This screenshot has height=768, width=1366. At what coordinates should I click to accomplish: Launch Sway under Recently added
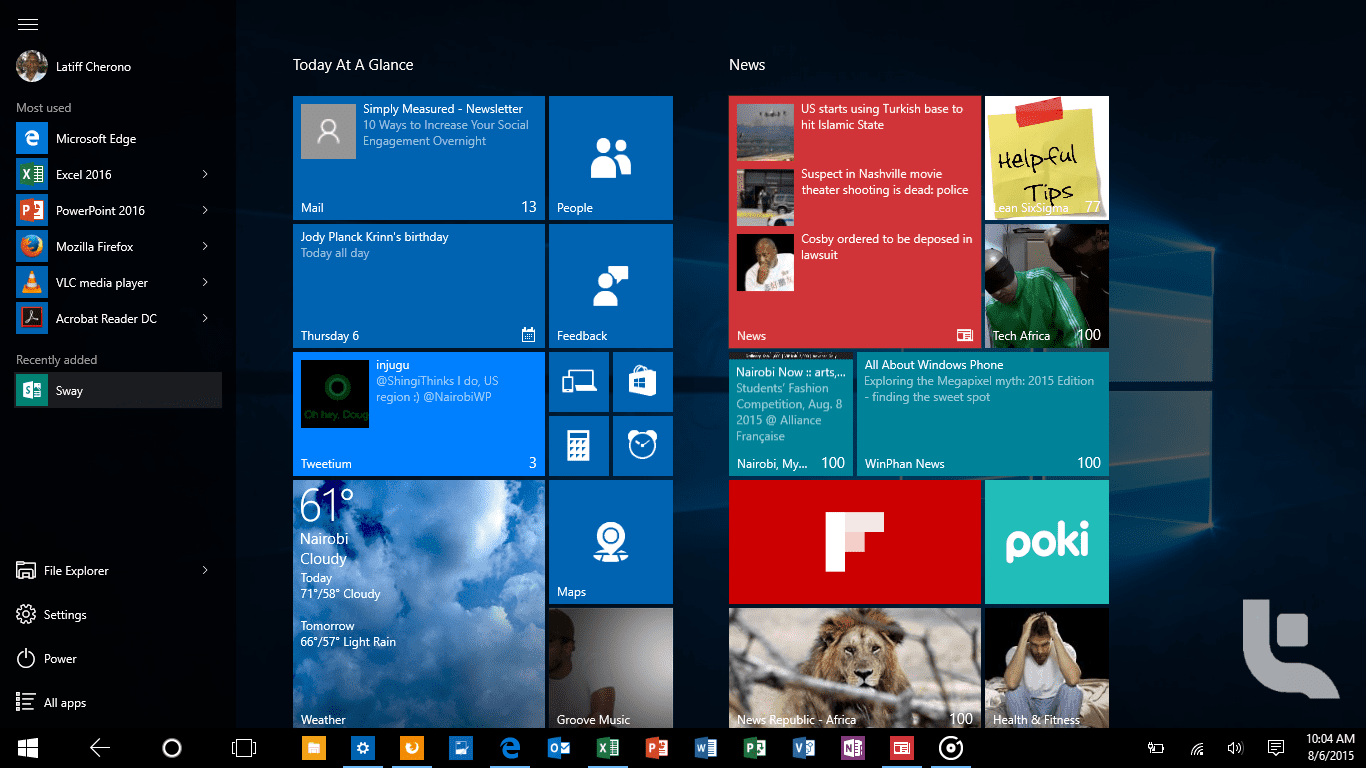119,391
